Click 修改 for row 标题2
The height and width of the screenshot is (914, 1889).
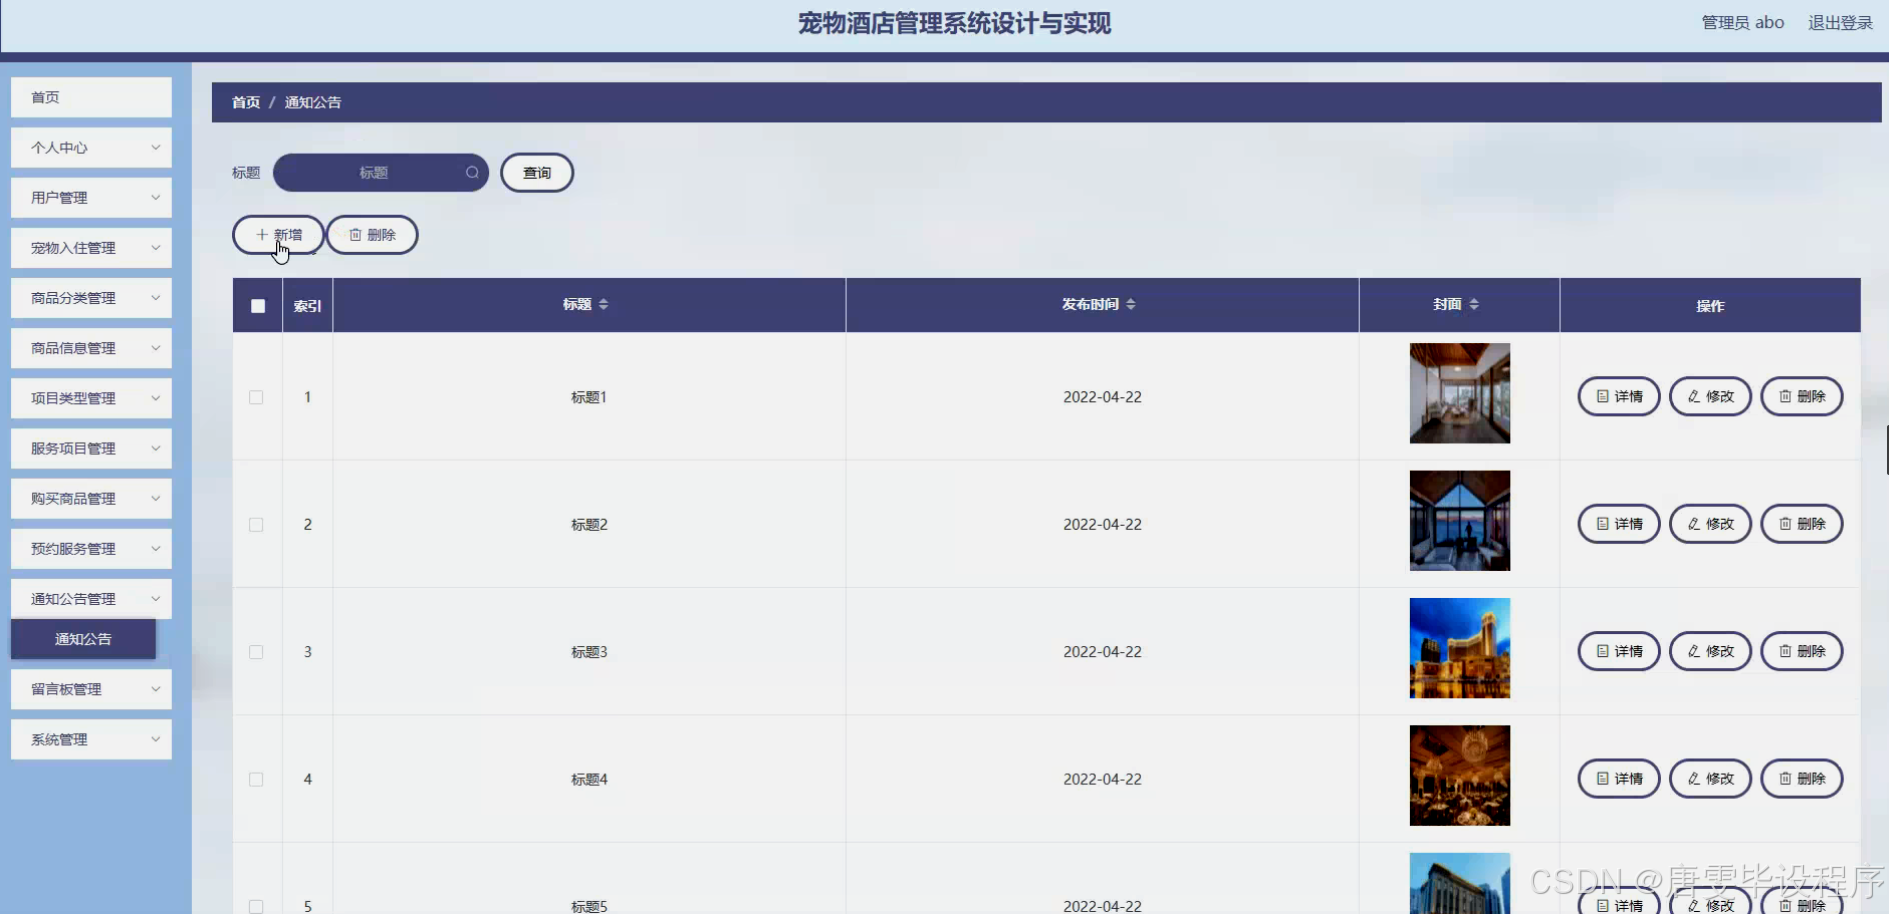tap(1710, 524)
